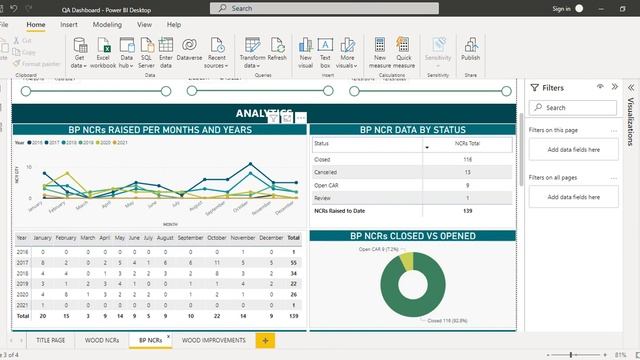
Task: Switch to the WOOD NCRs page tab
Action: point(102,340)
